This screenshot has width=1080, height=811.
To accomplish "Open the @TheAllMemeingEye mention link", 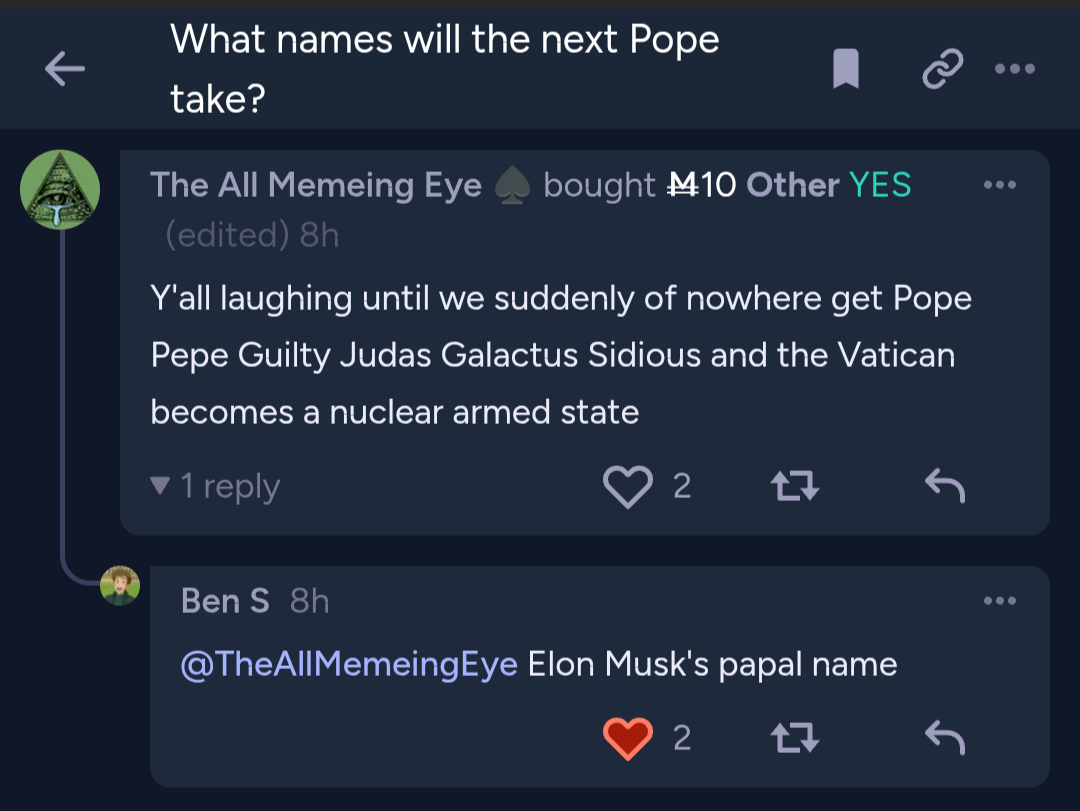I will [349, 664].
